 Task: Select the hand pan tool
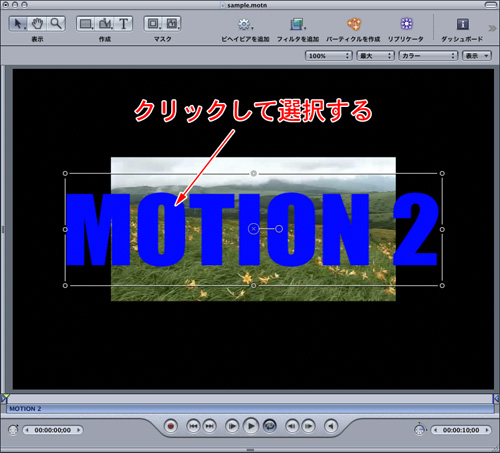click(x=37, y=24)
